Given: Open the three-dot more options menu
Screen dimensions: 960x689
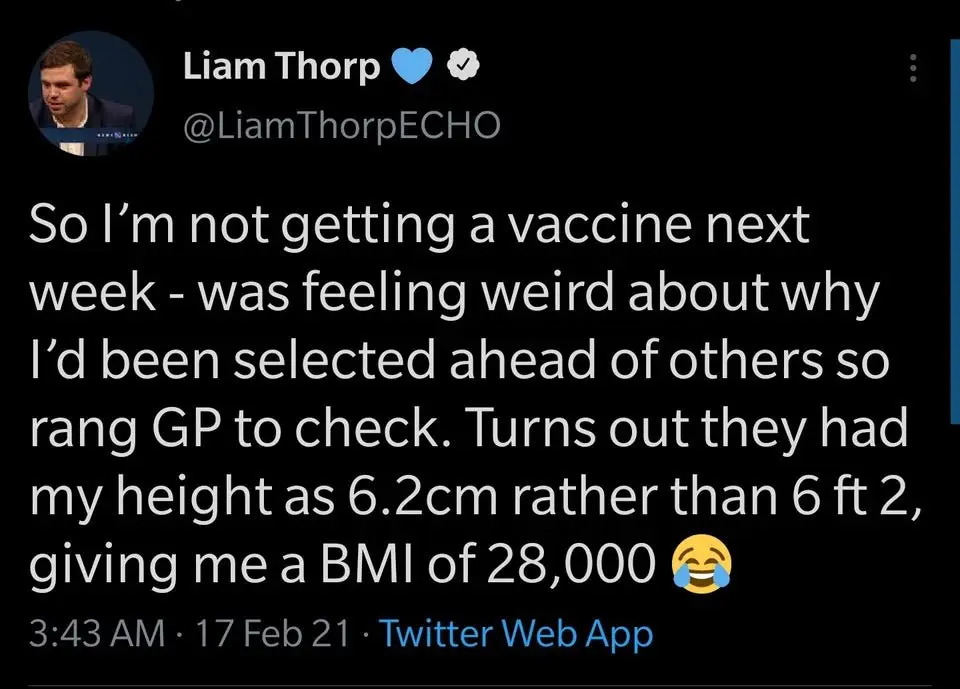Looking at the screenshot, I should coord(913,68).
